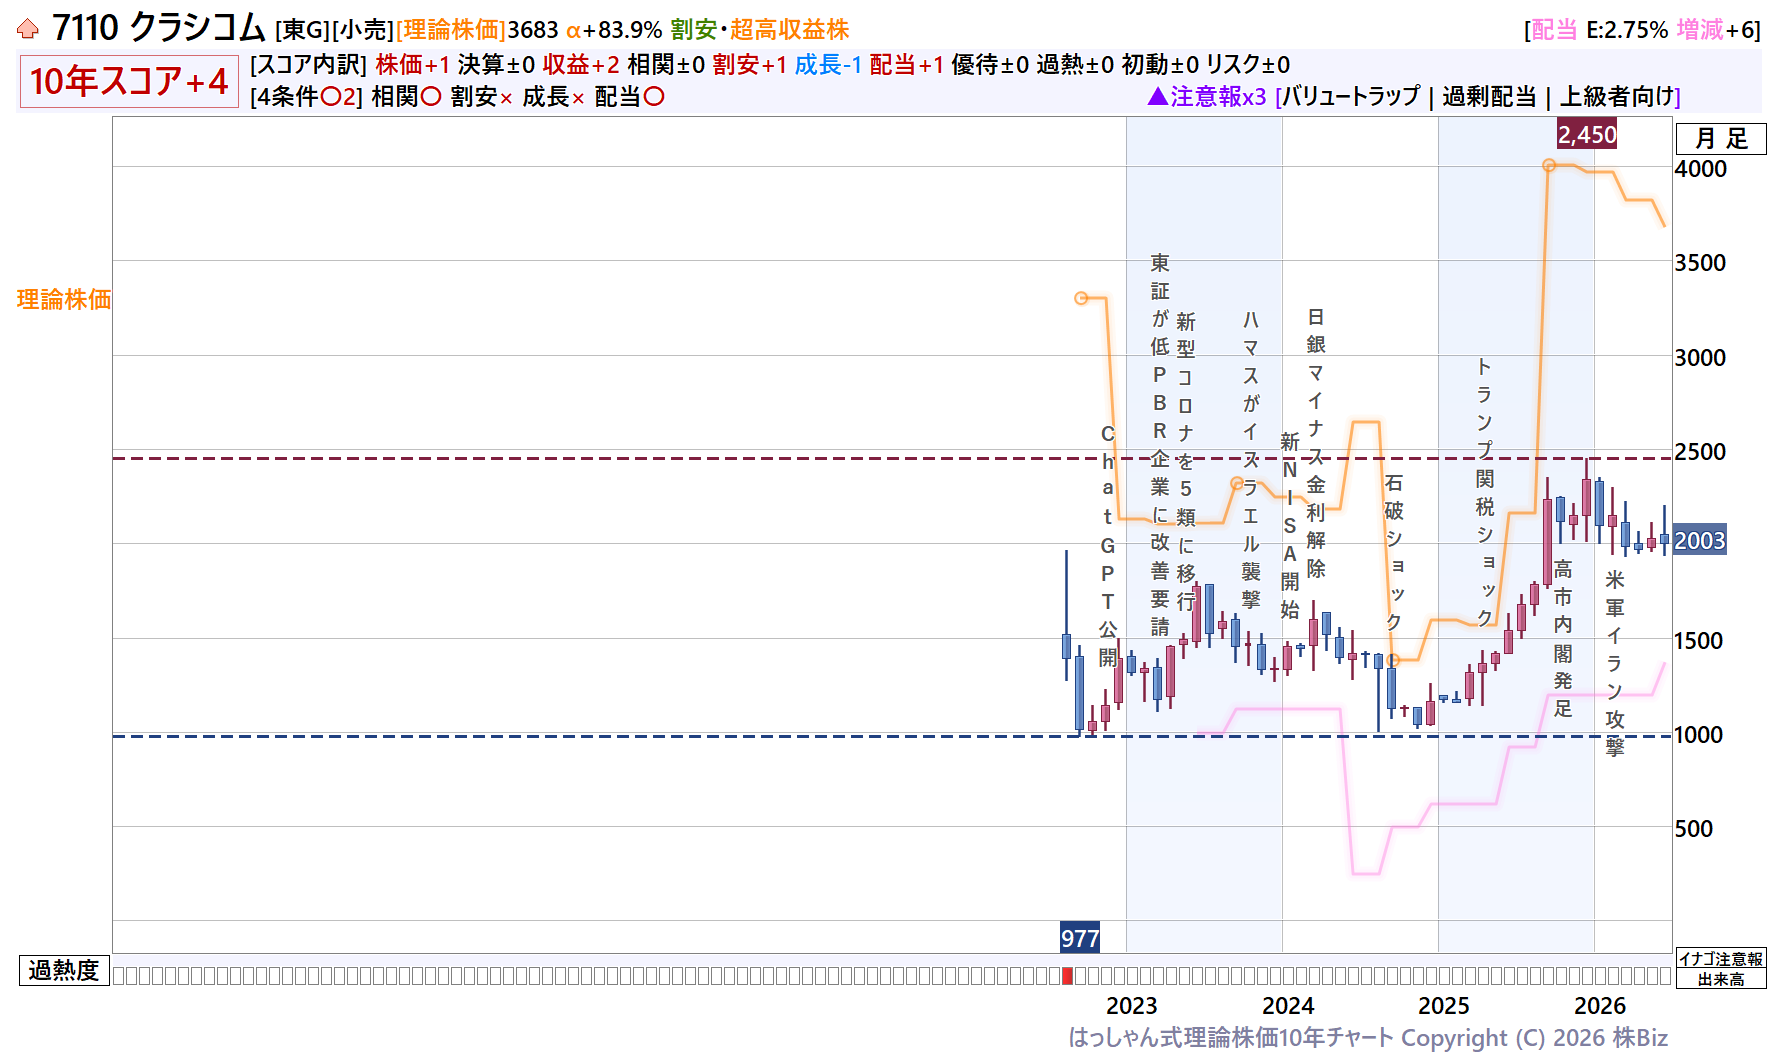The height and width of the screenshot is (1054, 1780).
Task: Click the 成長× condition indicator
Action: pos(554,97)
